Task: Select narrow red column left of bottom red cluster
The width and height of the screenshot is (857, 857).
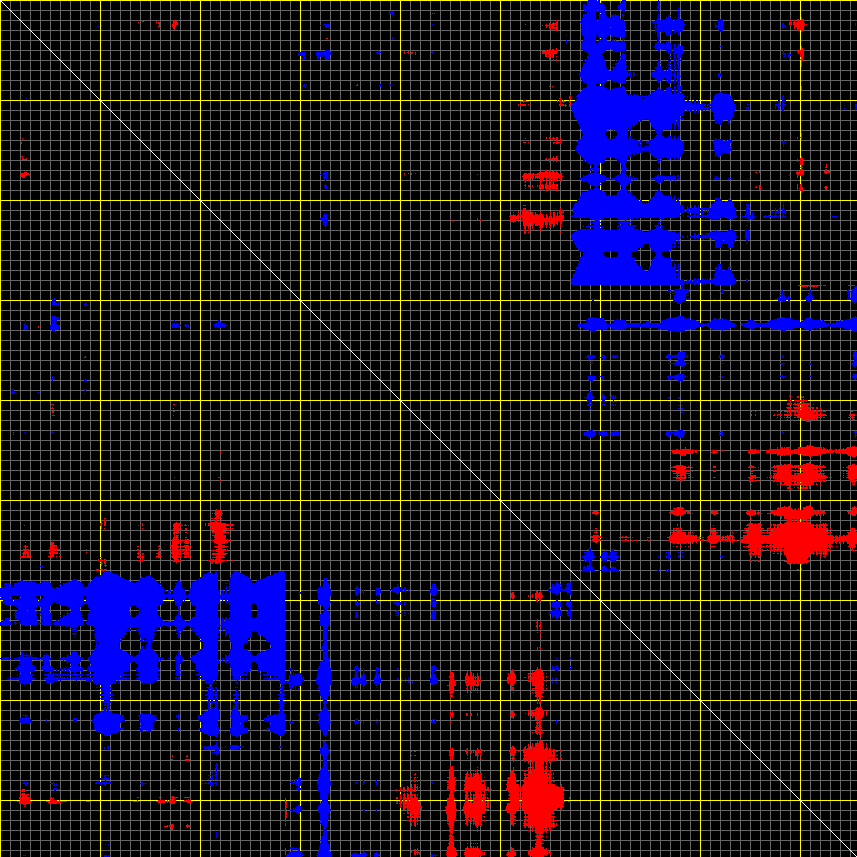Action: [x=451, y=800]
